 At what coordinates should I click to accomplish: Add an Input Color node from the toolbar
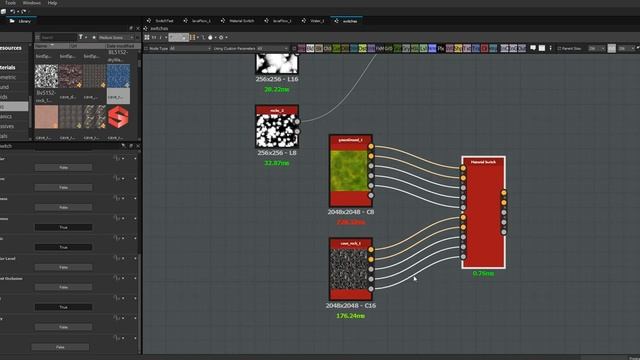click(504, 48)
